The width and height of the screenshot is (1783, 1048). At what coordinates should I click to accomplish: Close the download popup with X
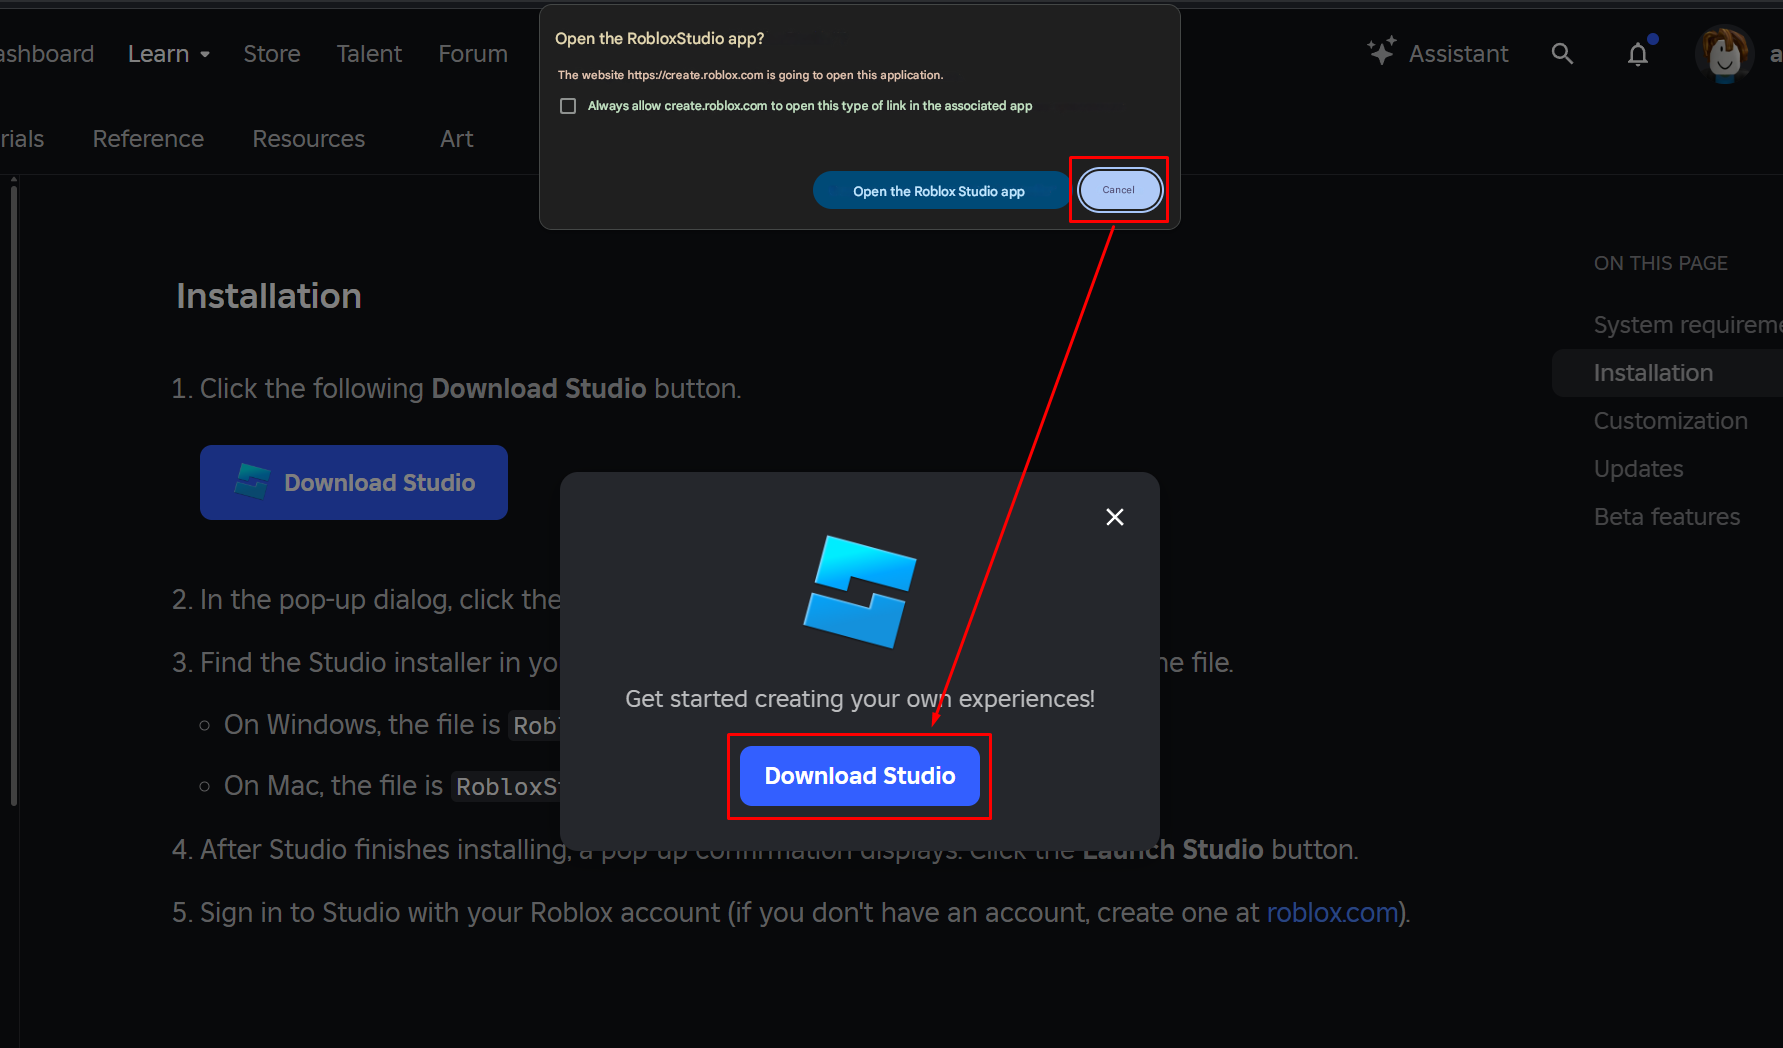click(1115, 517)
